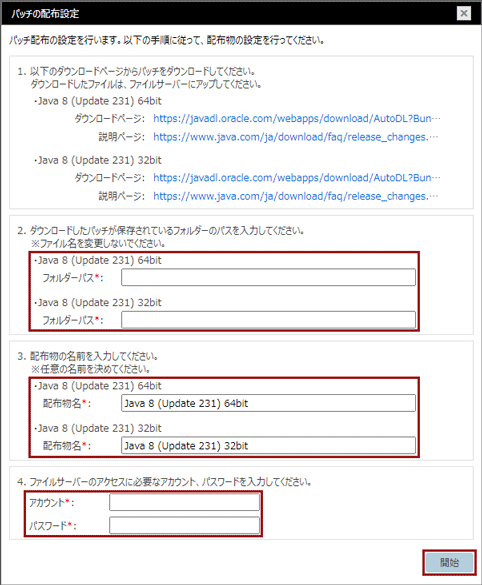Click the 32bit 配布物名 input field
The image size is (482, 585).
268,445
